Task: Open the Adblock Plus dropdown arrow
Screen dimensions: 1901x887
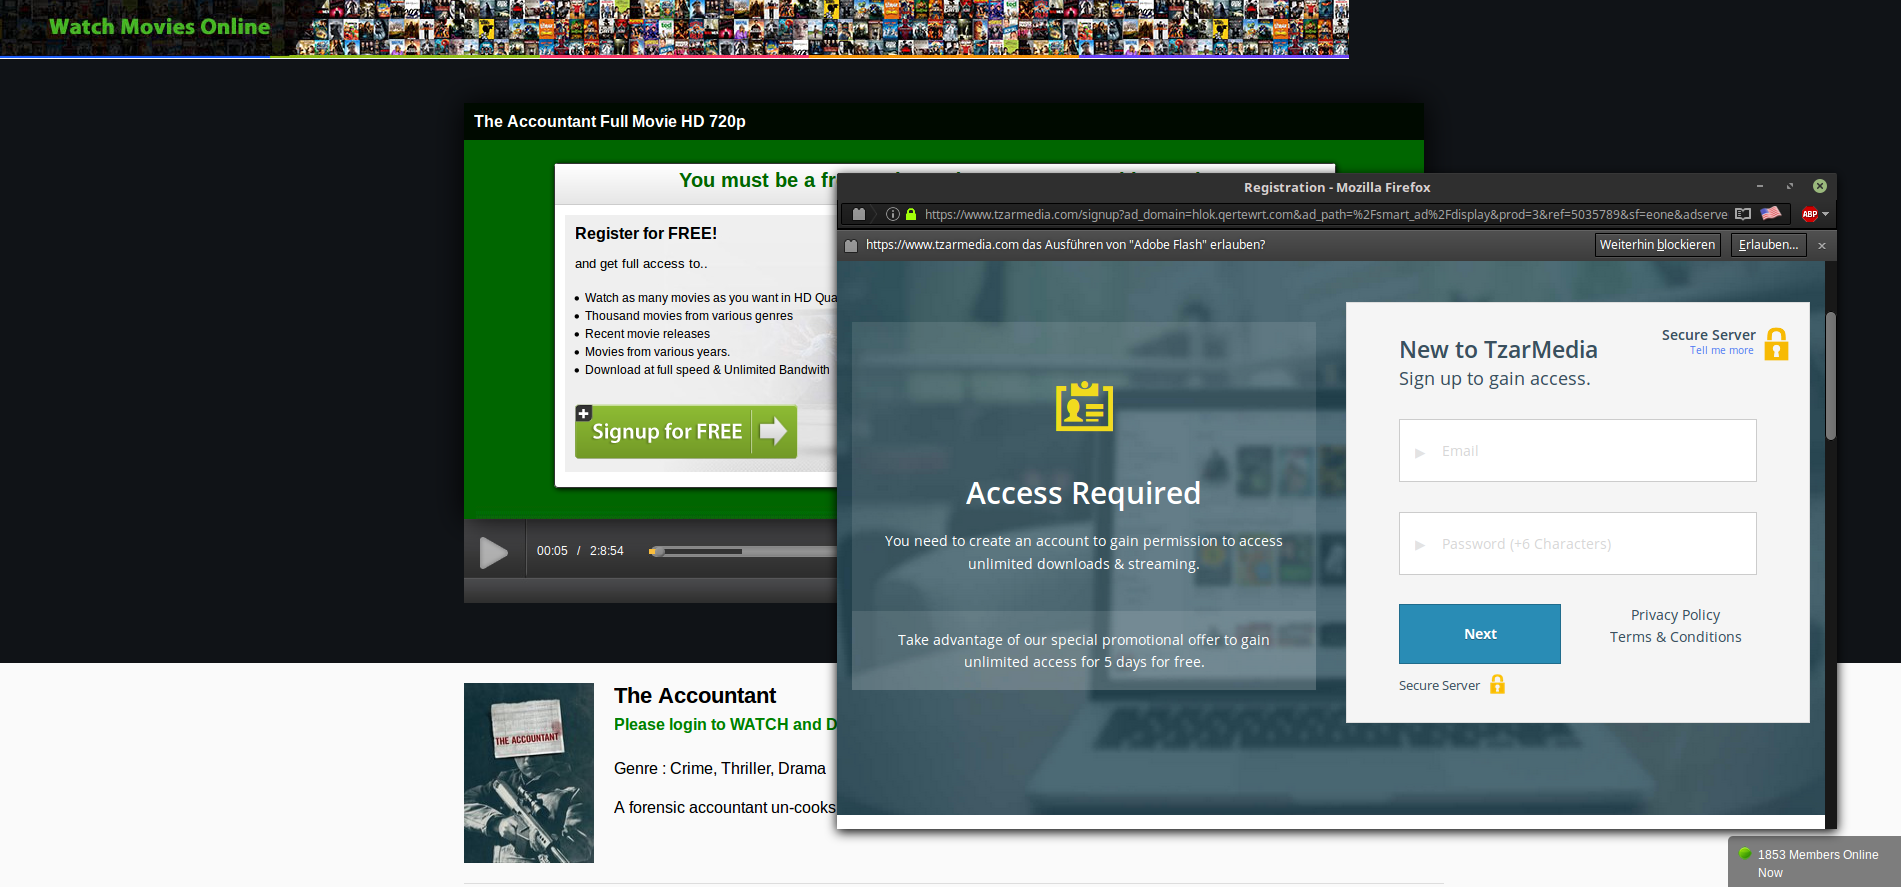Action: [x=1825, y=214]
